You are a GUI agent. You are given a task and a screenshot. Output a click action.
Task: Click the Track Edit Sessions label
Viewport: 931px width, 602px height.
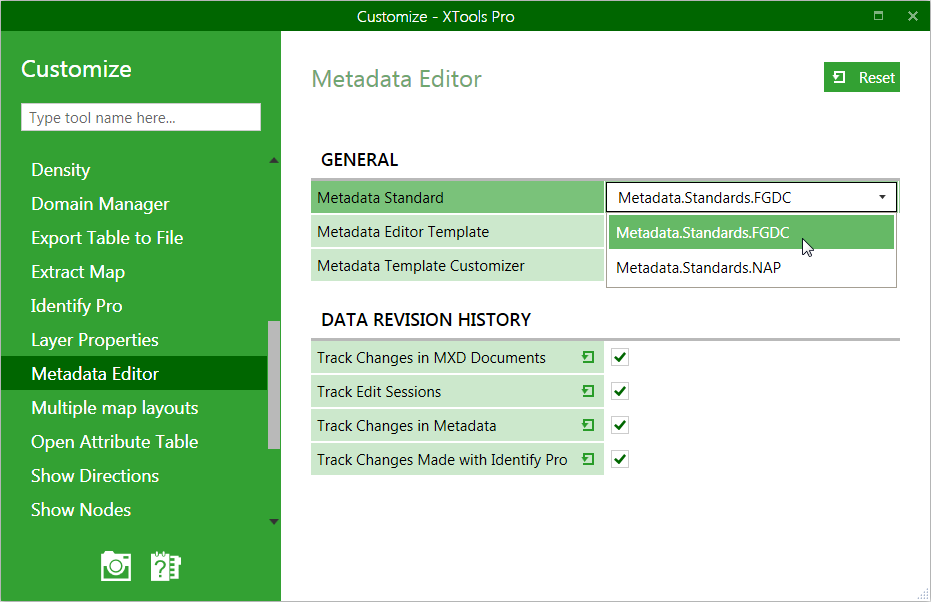[x=379, y=391]
